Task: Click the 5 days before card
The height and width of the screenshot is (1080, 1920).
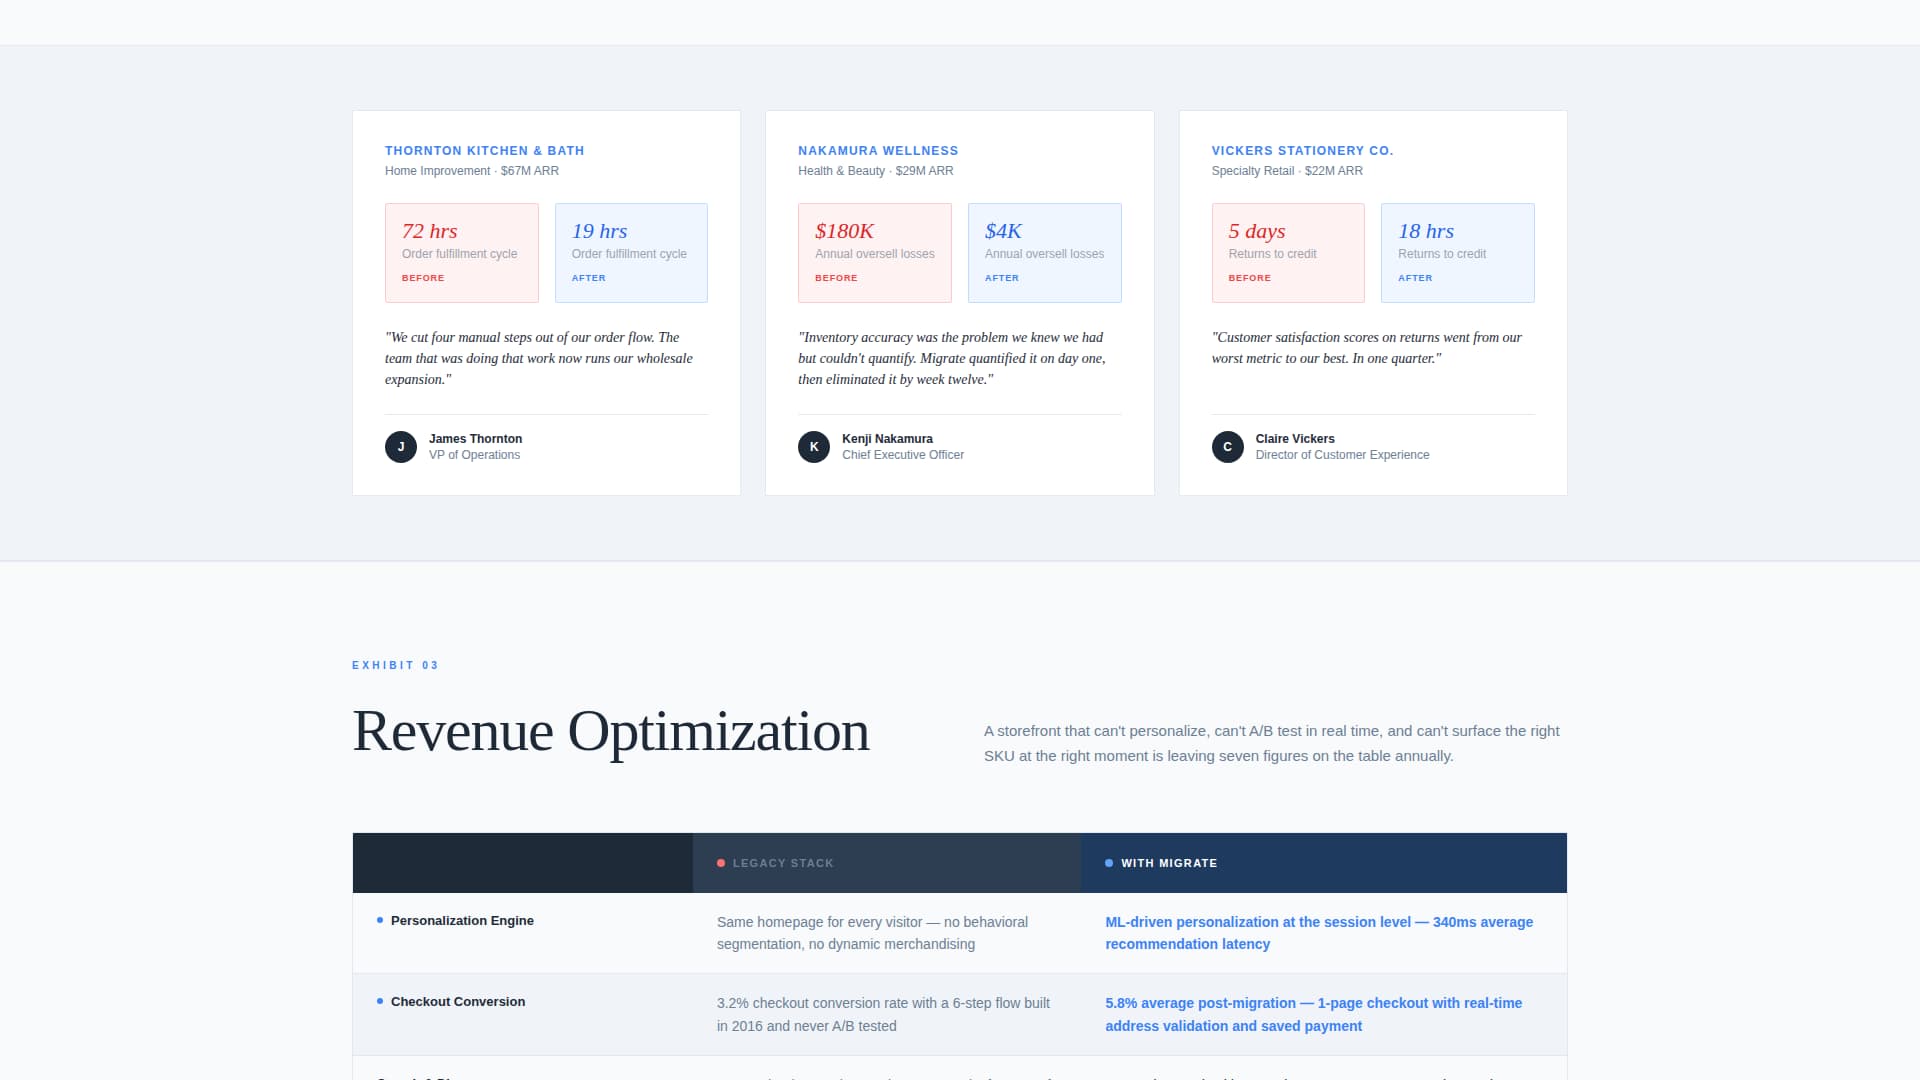Action: [x=1288, y=253]
